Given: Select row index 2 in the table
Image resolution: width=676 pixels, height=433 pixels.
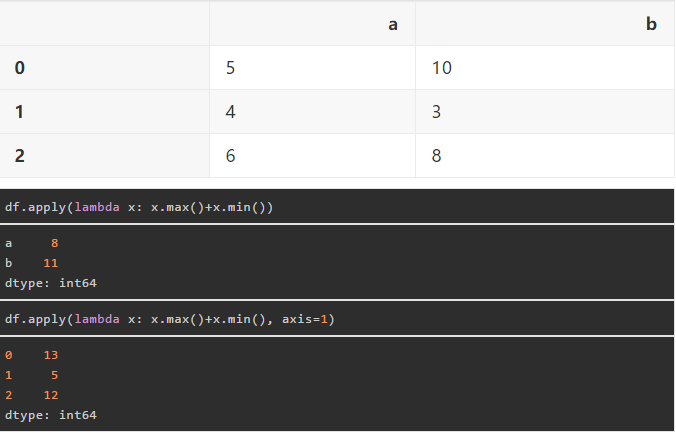Looking at the screenshot, I should point(20,156).
